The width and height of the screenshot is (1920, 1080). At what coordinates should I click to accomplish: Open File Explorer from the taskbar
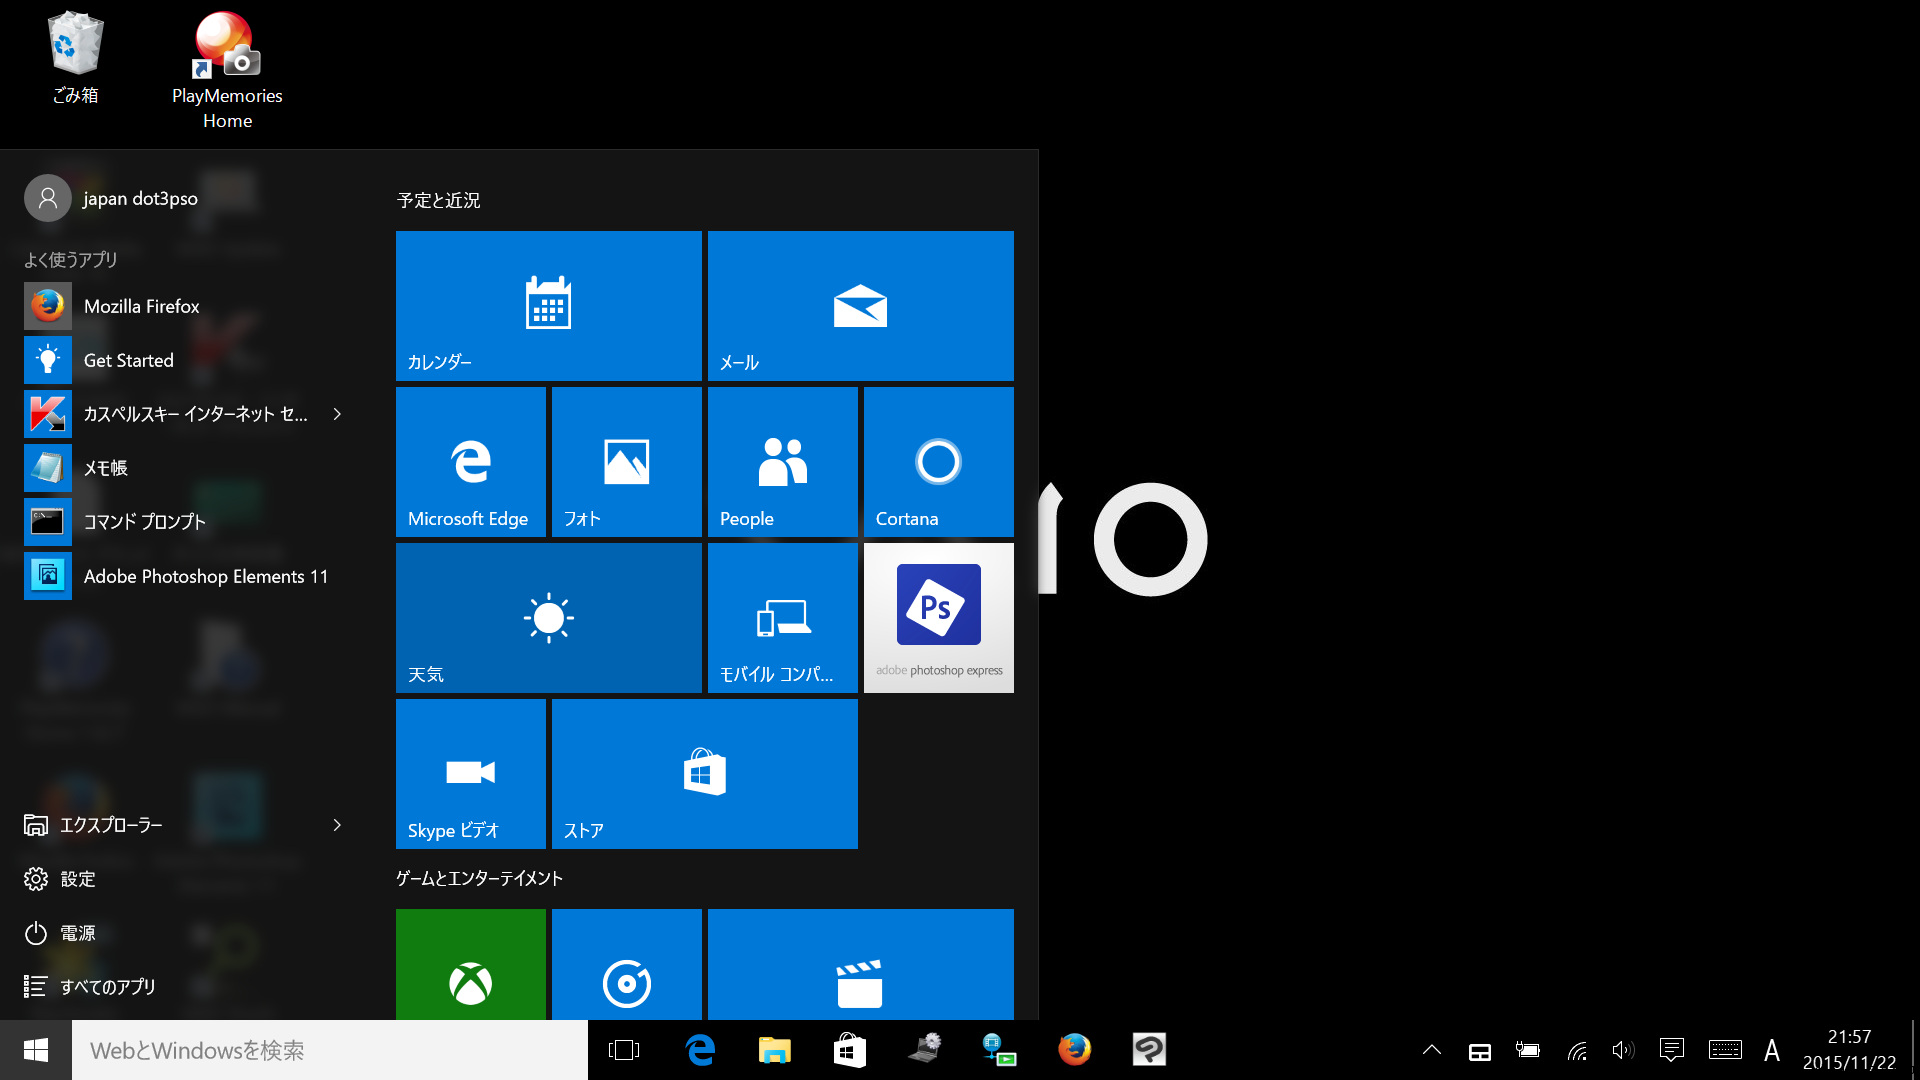click(x=775, y=1050)
